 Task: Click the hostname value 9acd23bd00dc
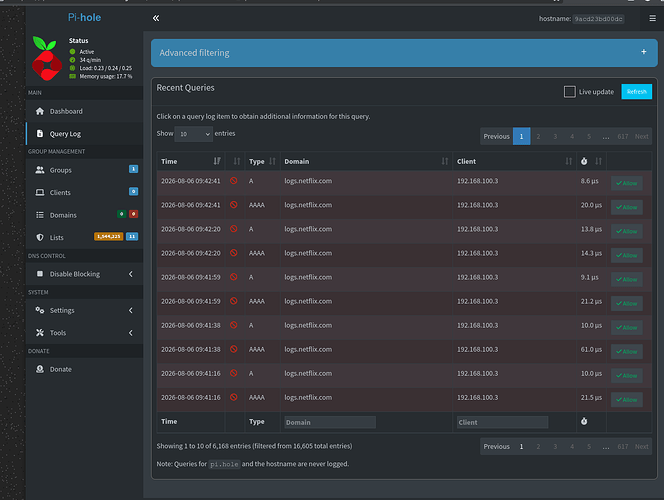coord(598,19)
